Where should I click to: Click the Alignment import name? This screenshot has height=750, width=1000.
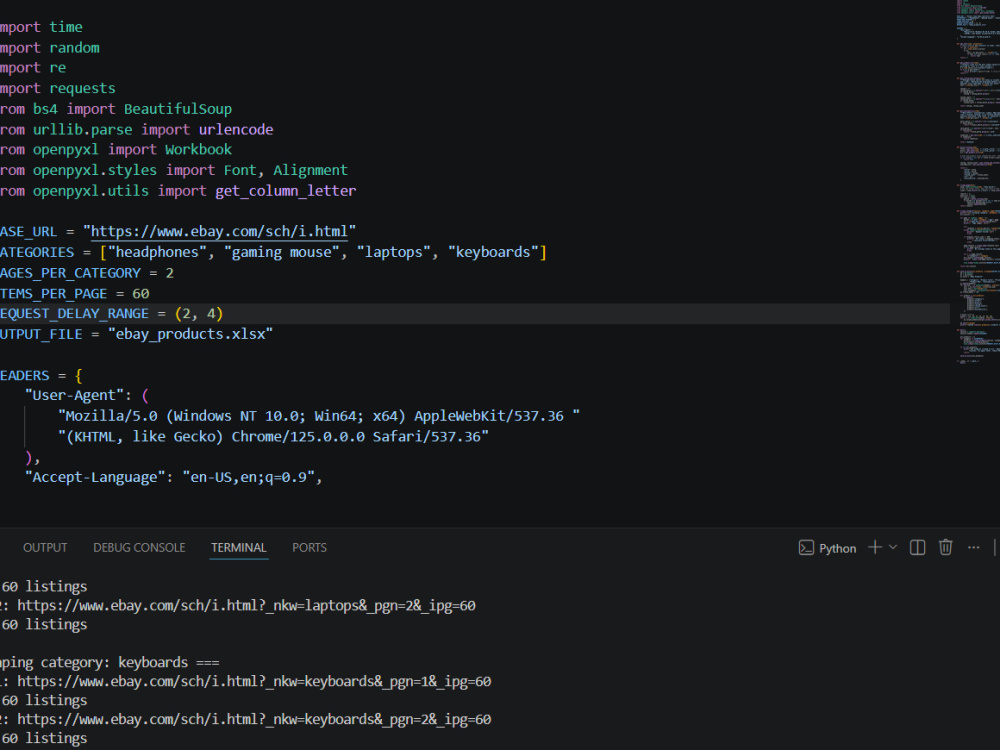click(311, 170)
